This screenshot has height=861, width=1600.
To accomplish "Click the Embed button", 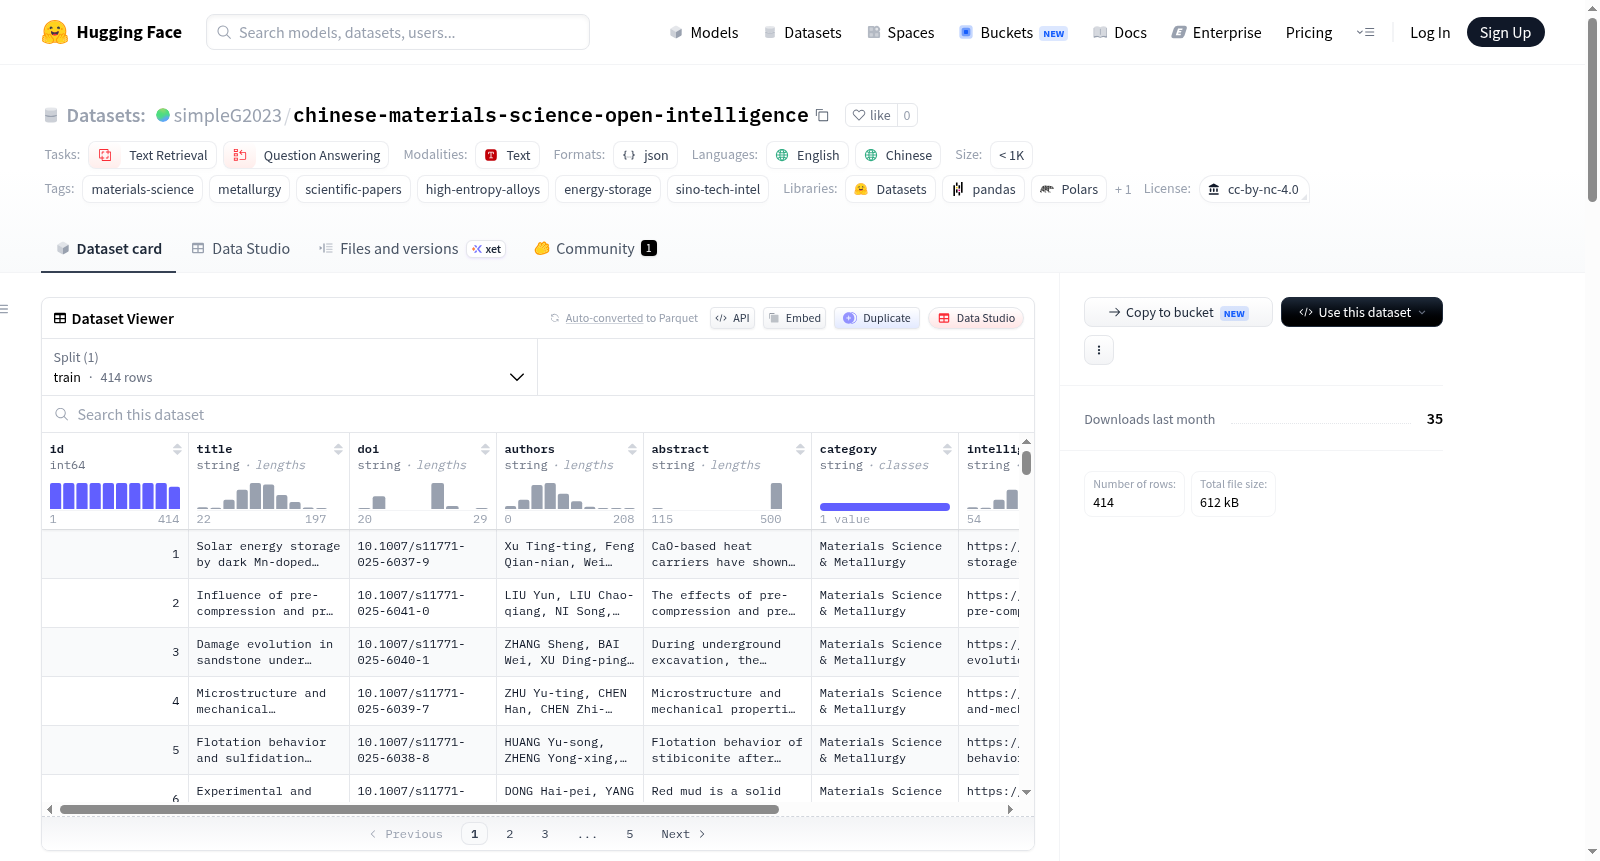I will coord(794,318).
